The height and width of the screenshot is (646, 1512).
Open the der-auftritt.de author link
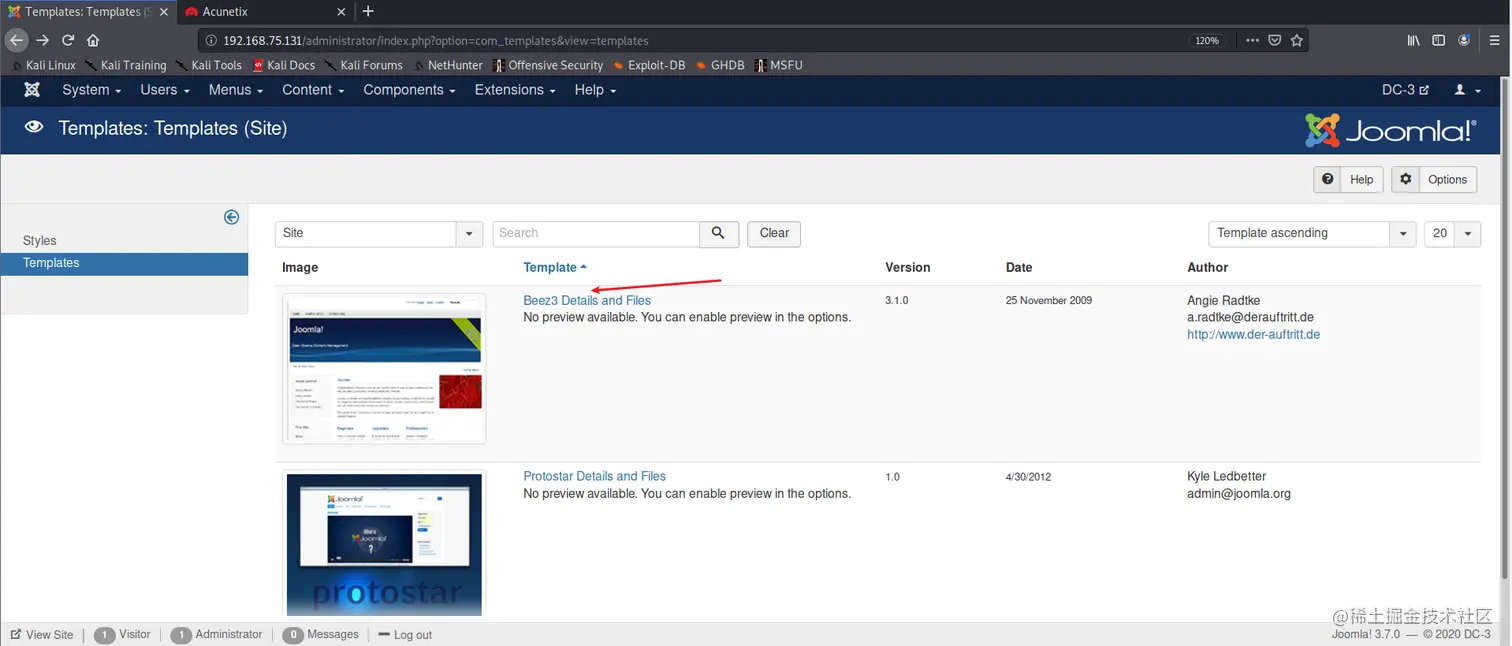(x=1254, y=335)
